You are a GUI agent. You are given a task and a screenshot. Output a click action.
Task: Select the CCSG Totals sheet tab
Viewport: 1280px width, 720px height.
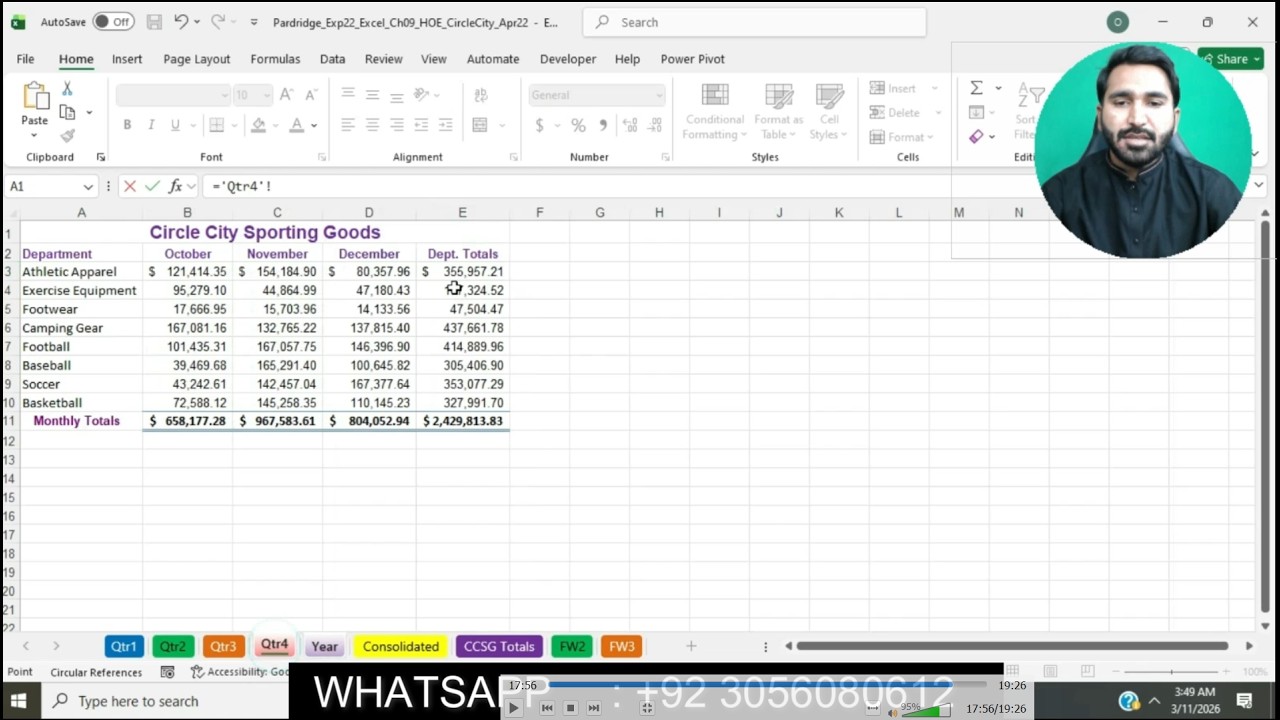coord(499,646)
